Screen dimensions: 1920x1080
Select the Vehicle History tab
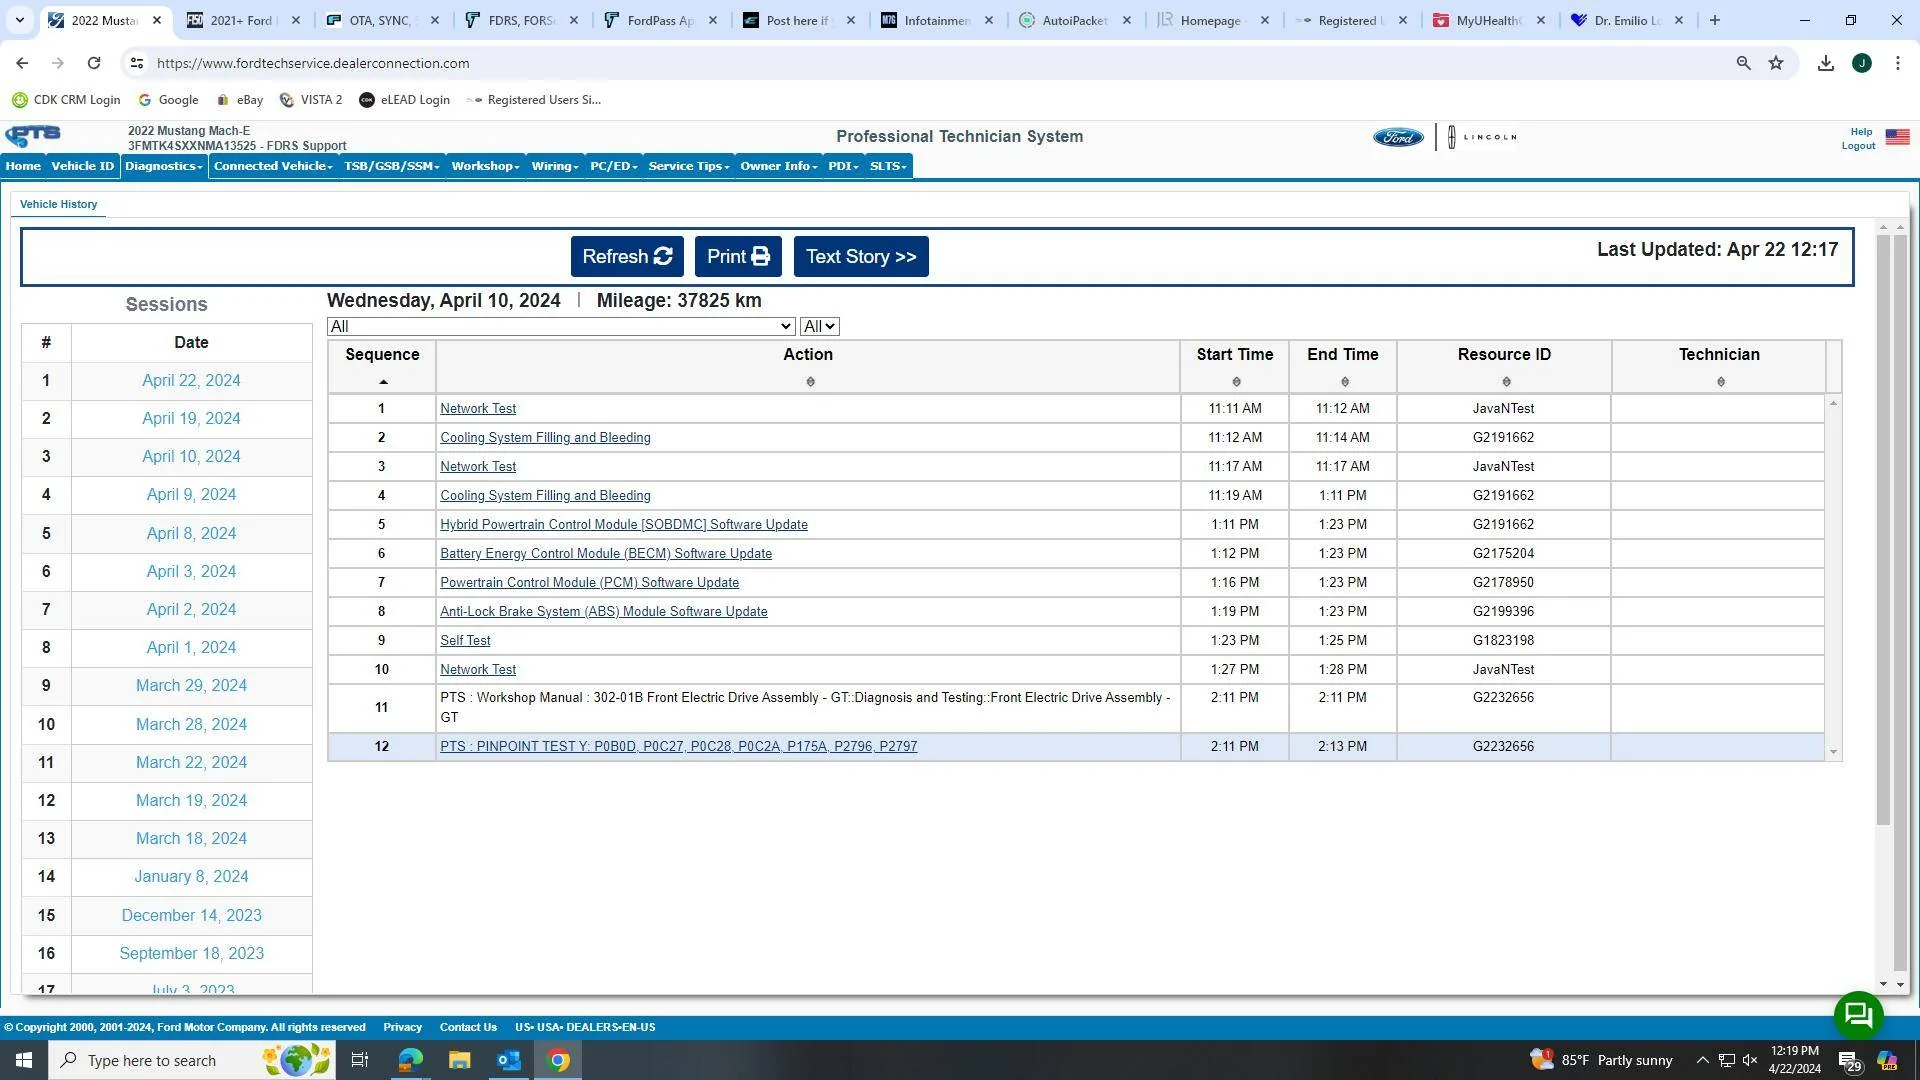click(x=59, y=204)
